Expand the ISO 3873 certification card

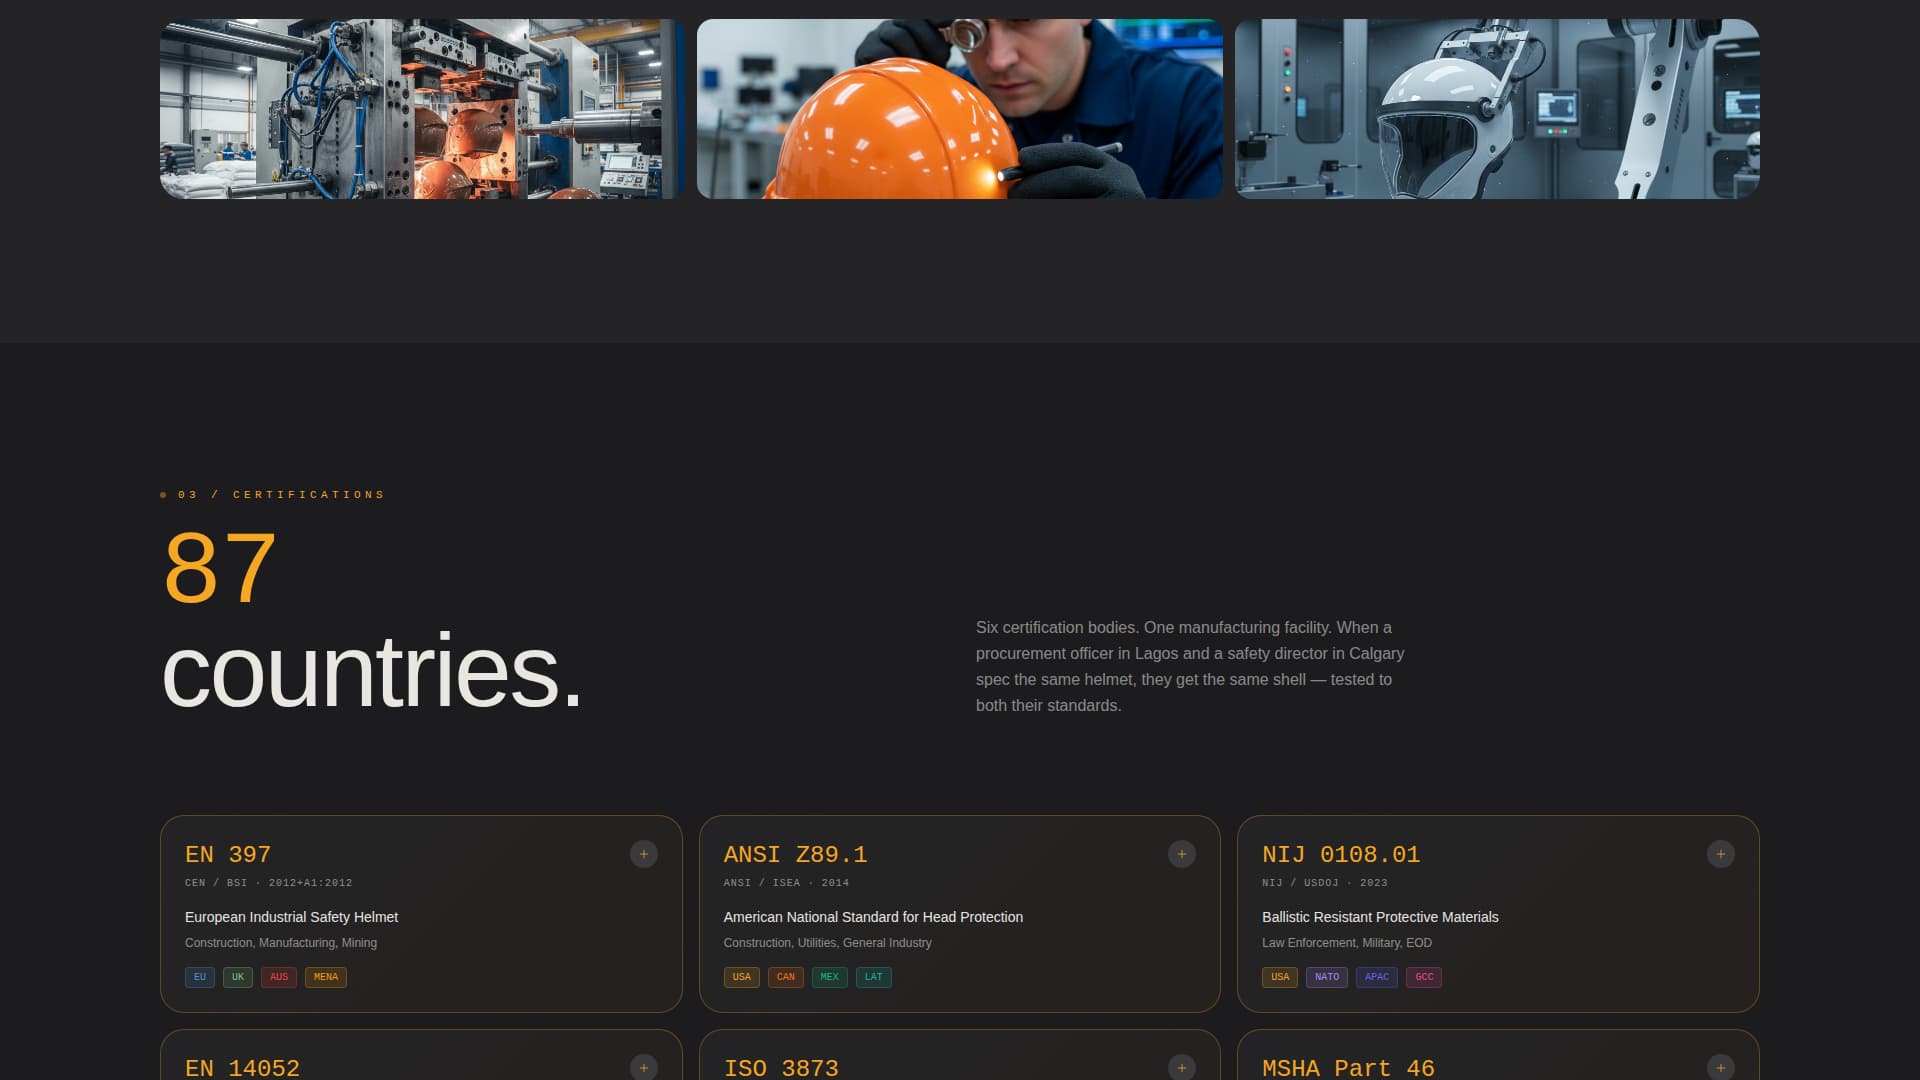click(1182, 1067)
